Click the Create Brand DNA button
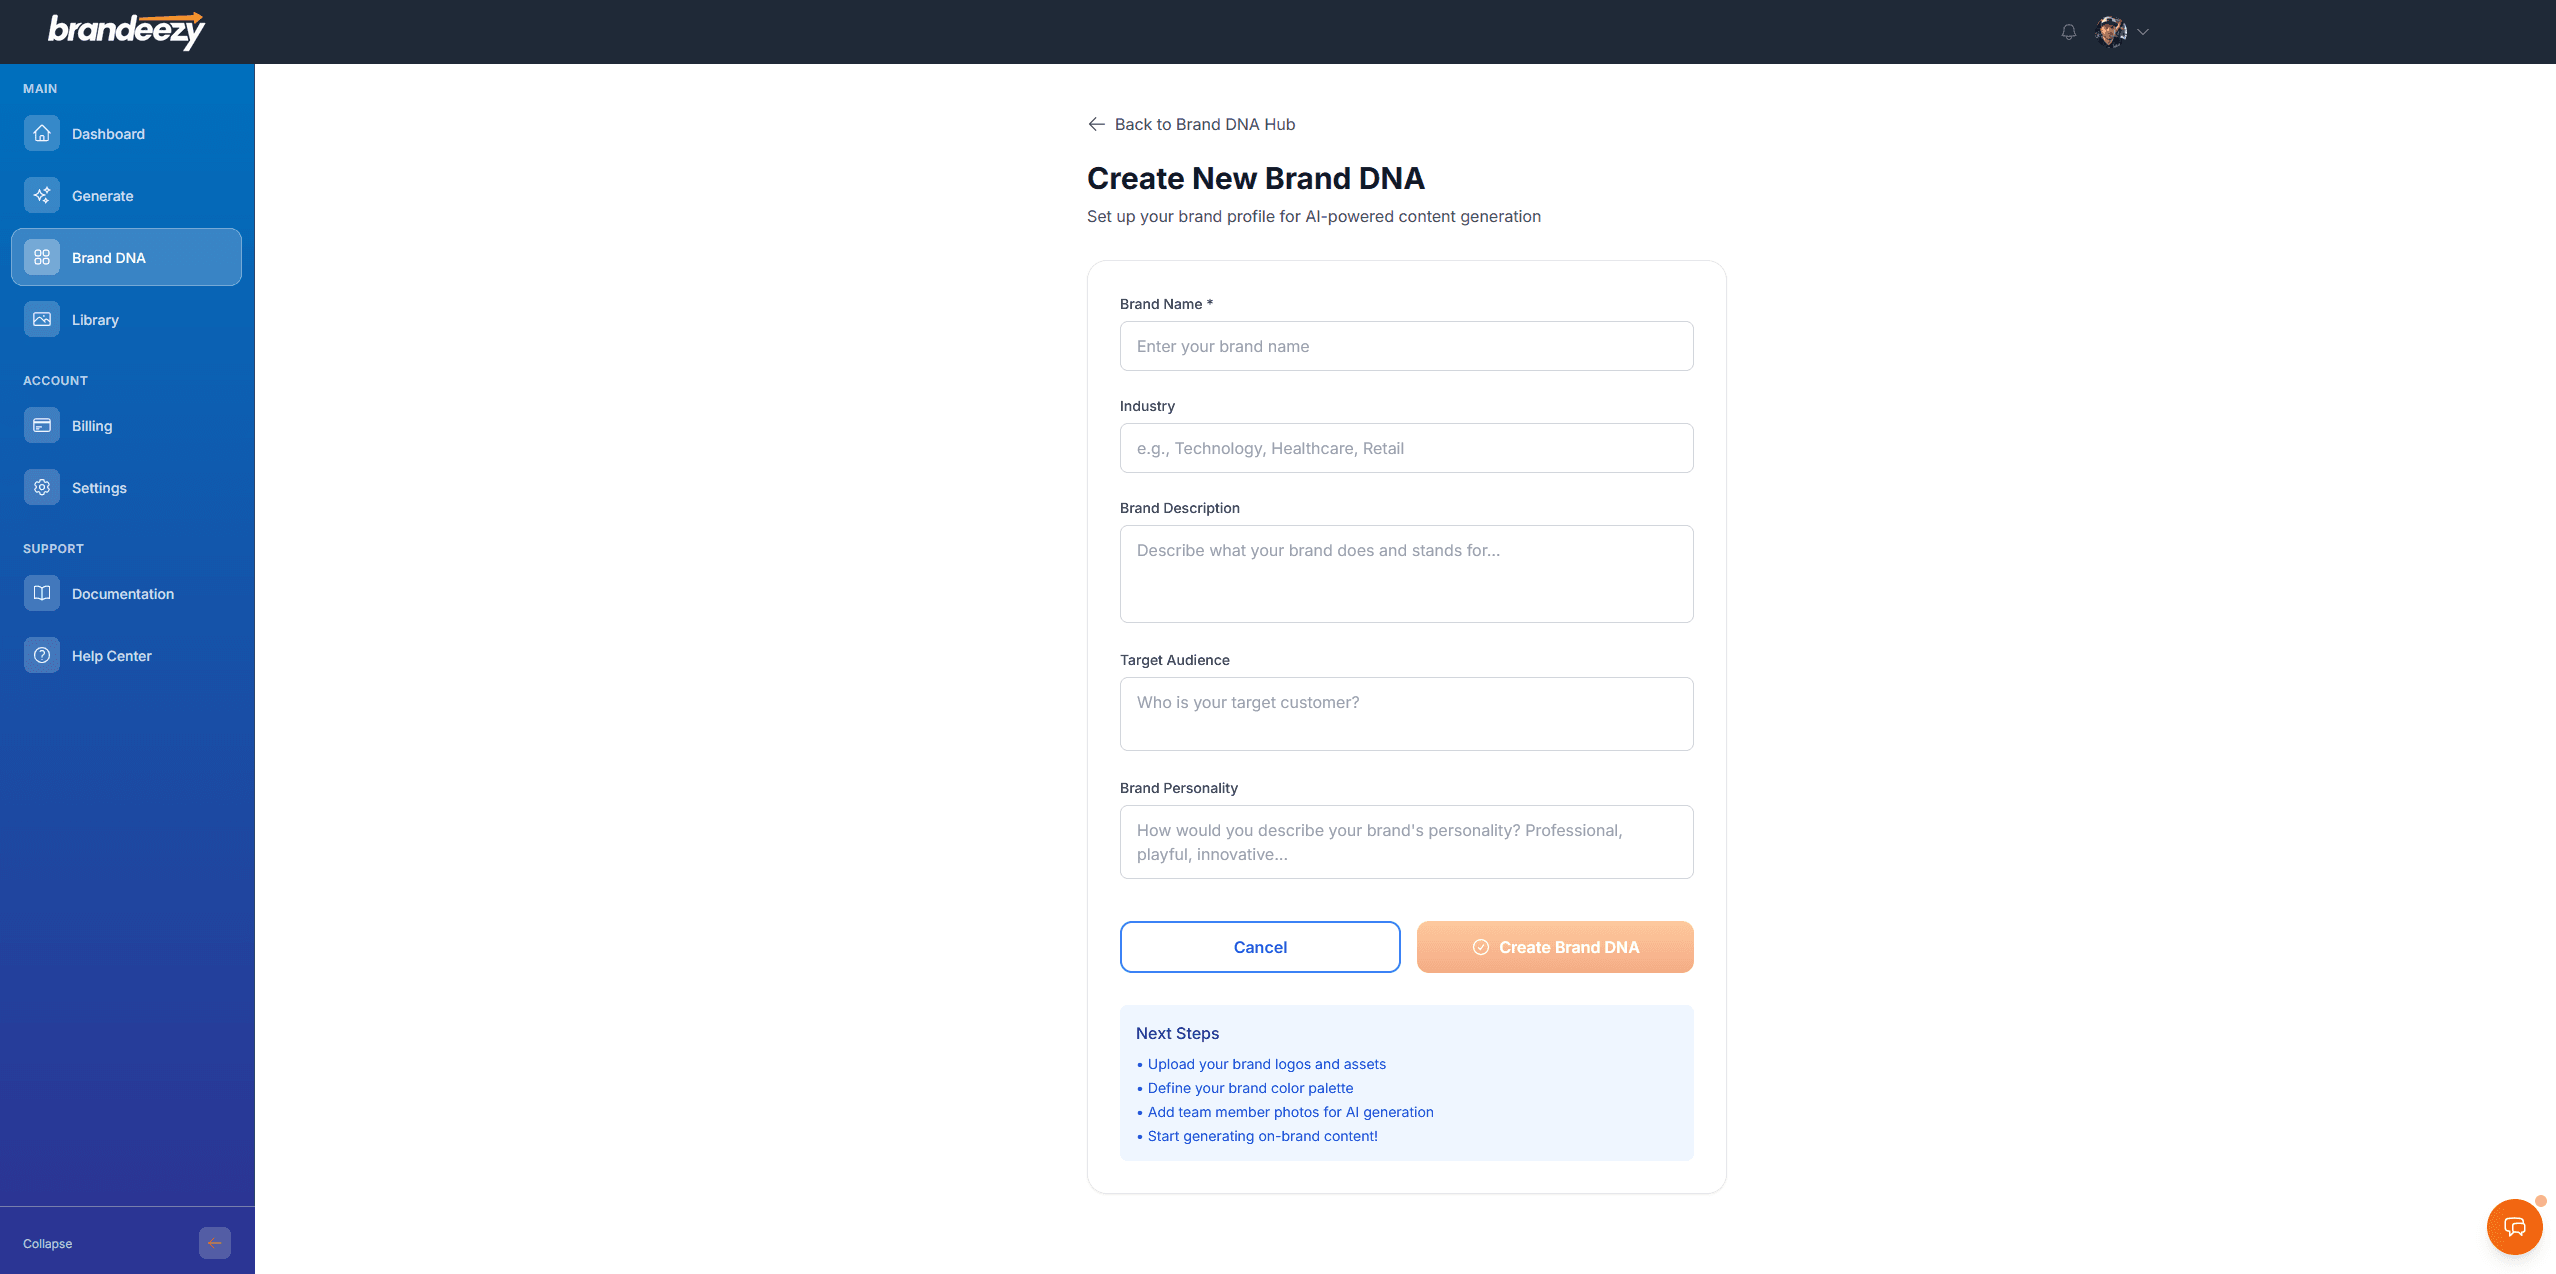This screenshot has width=2556, height=1274. coord(1554,946)
